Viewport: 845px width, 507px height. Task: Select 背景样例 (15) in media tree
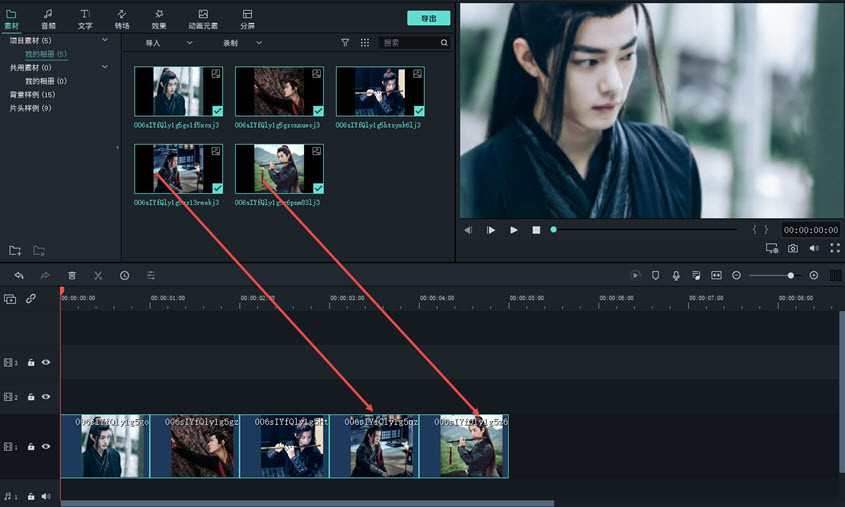coord(32,94)
